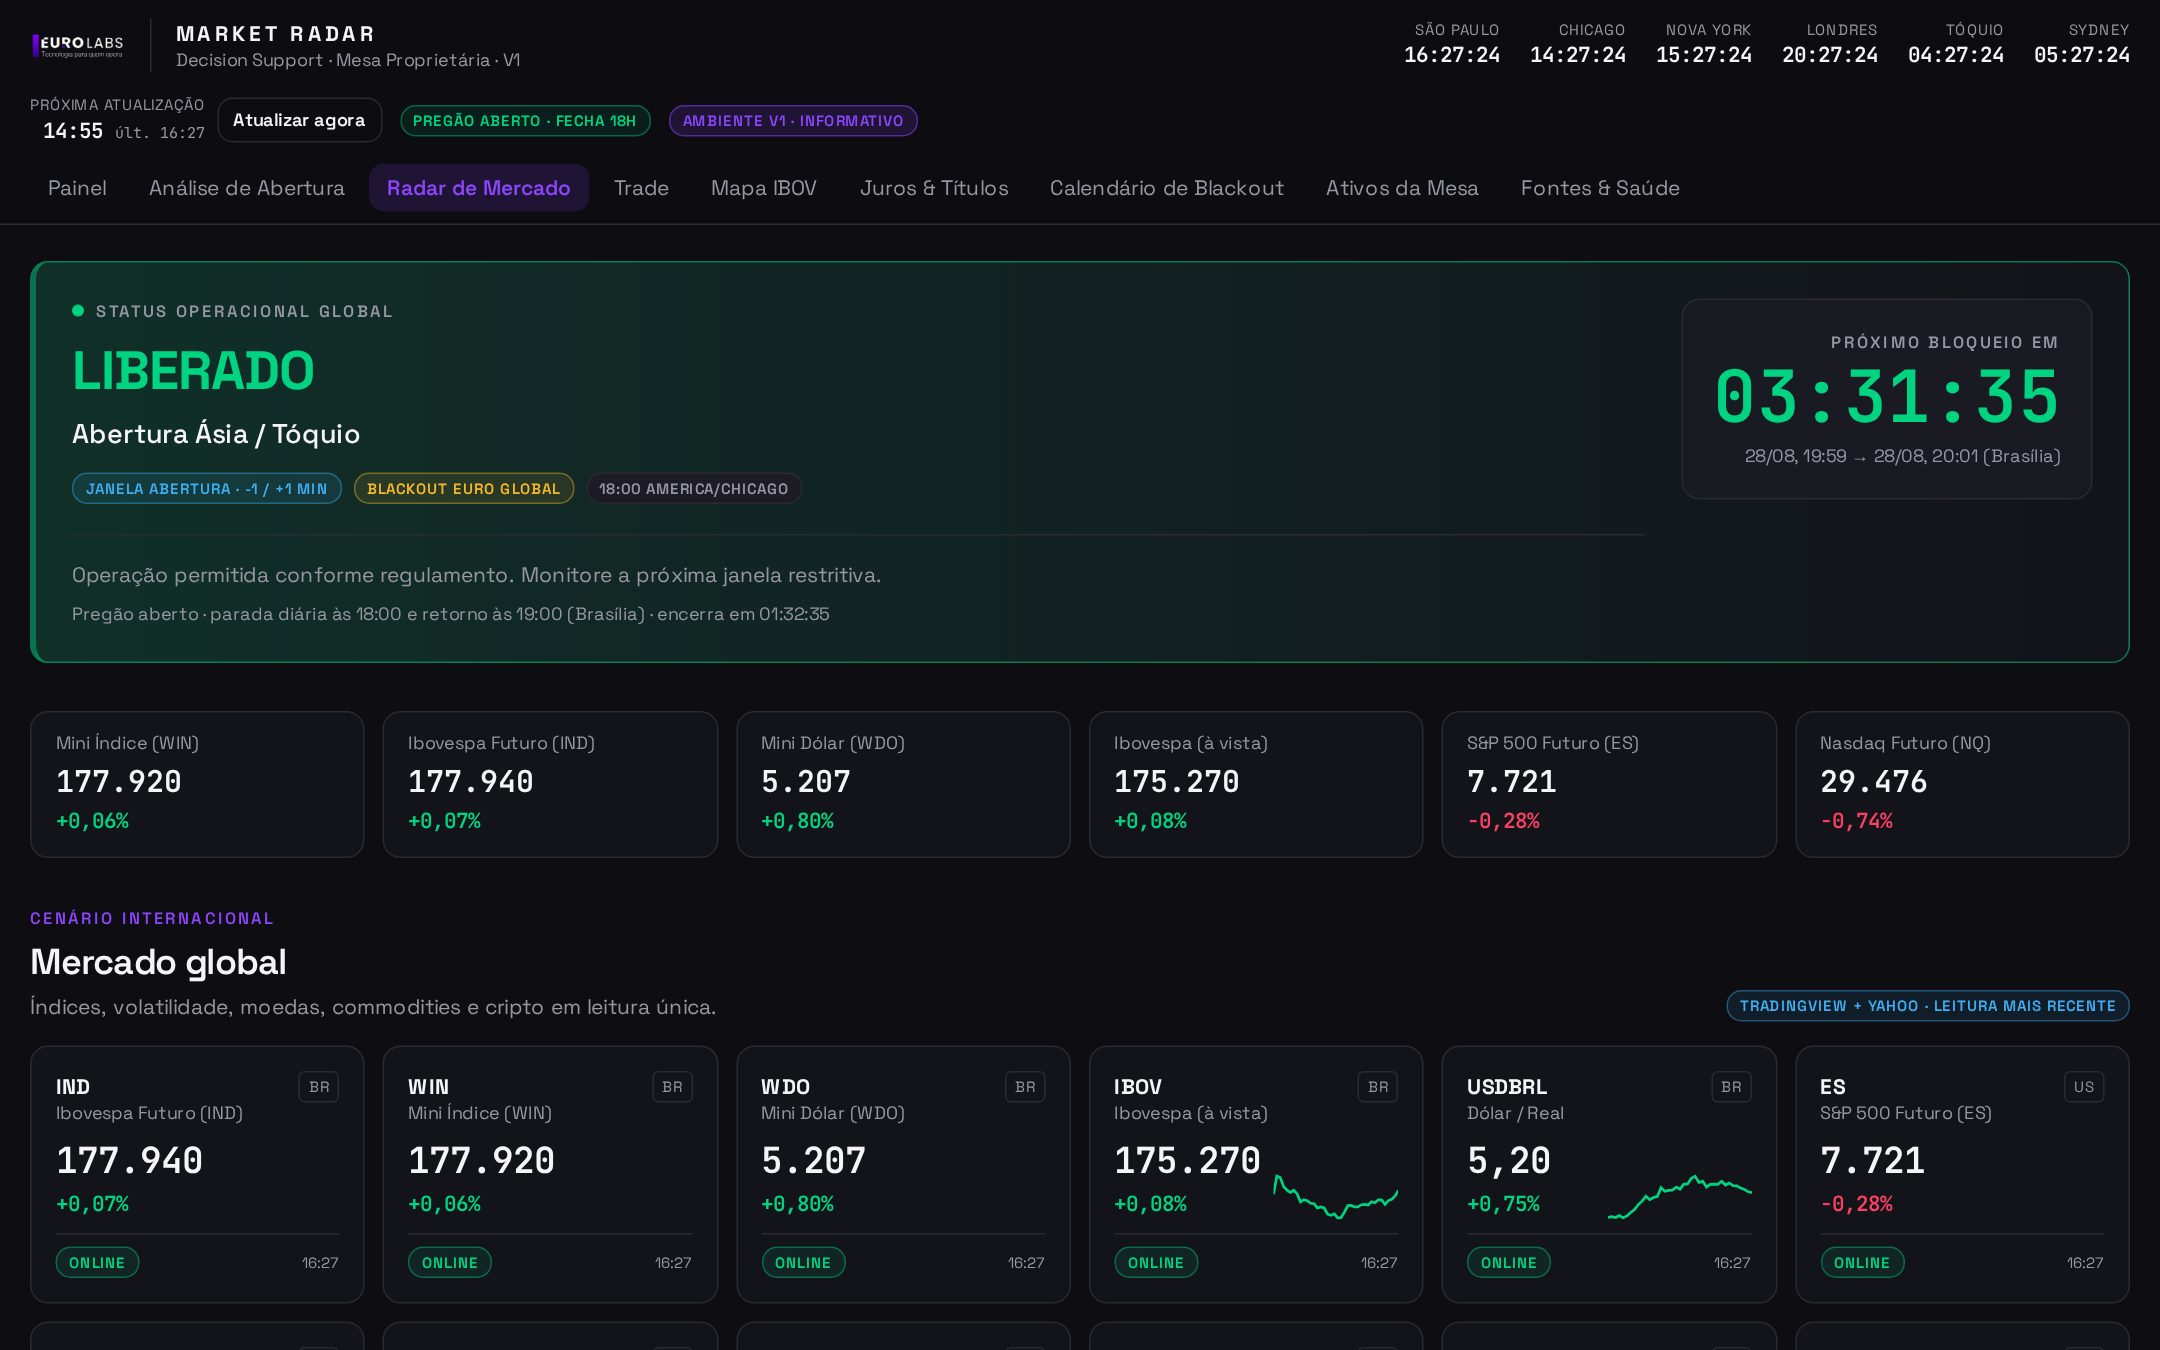
Task: Click the USDBRL 5,20 price value
Action: (x=1508, y=1161)
